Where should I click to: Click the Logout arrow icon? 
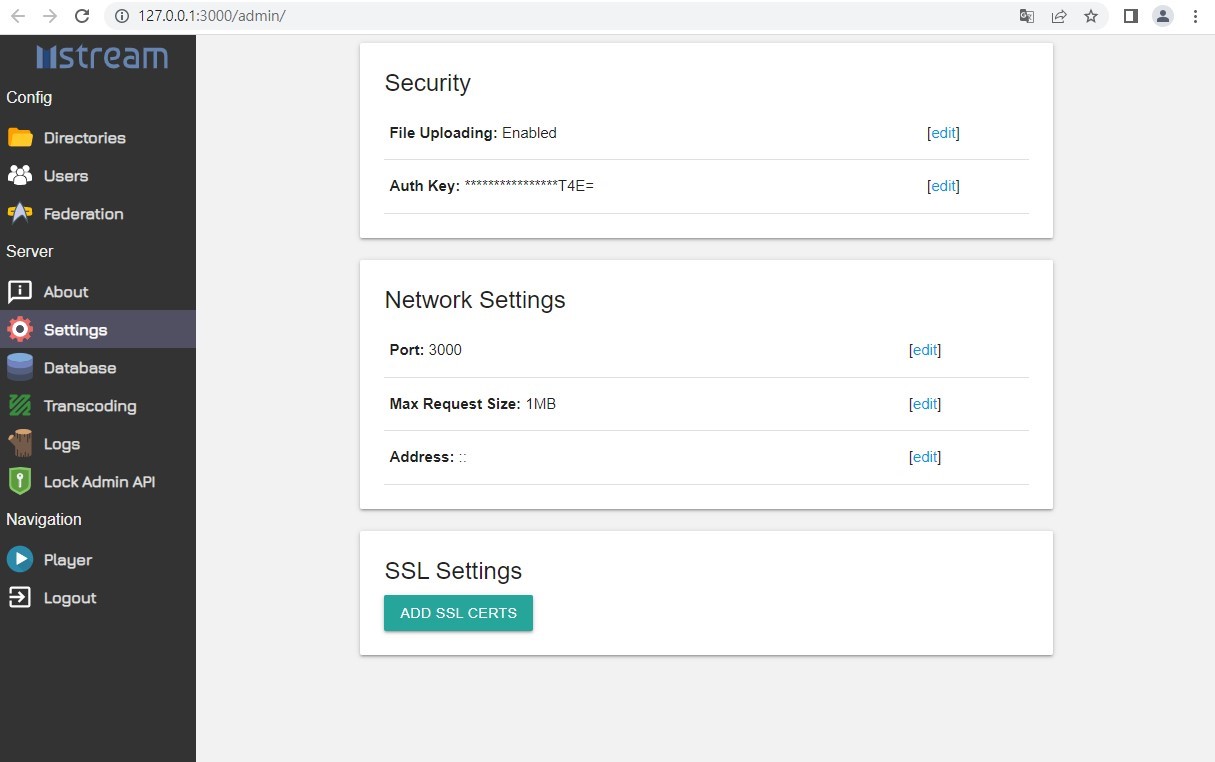(x=20, y=598)
